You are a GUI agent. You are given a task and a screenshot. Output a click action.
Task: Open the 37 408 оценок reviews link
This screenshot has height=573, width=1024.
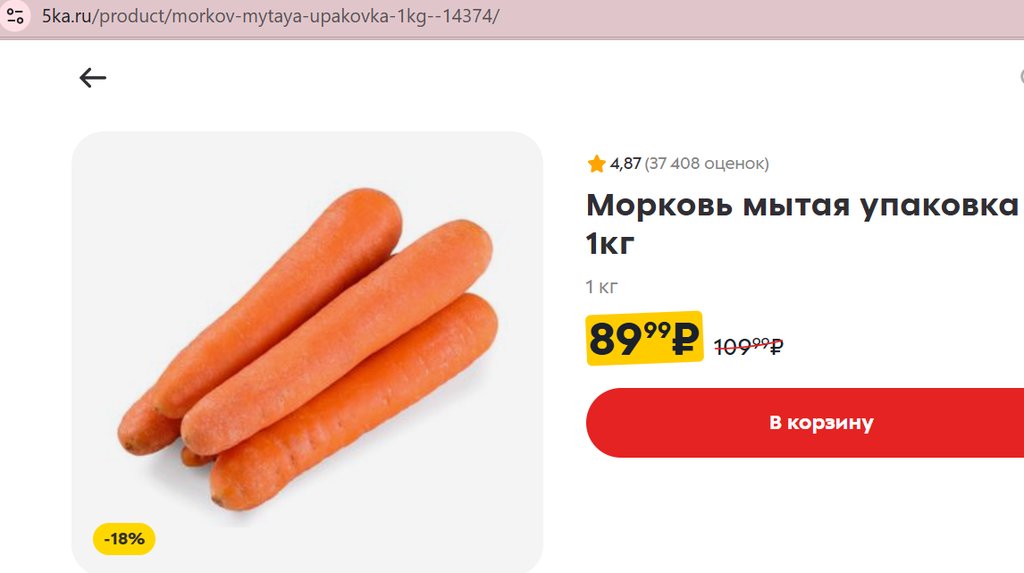point(707,164)
